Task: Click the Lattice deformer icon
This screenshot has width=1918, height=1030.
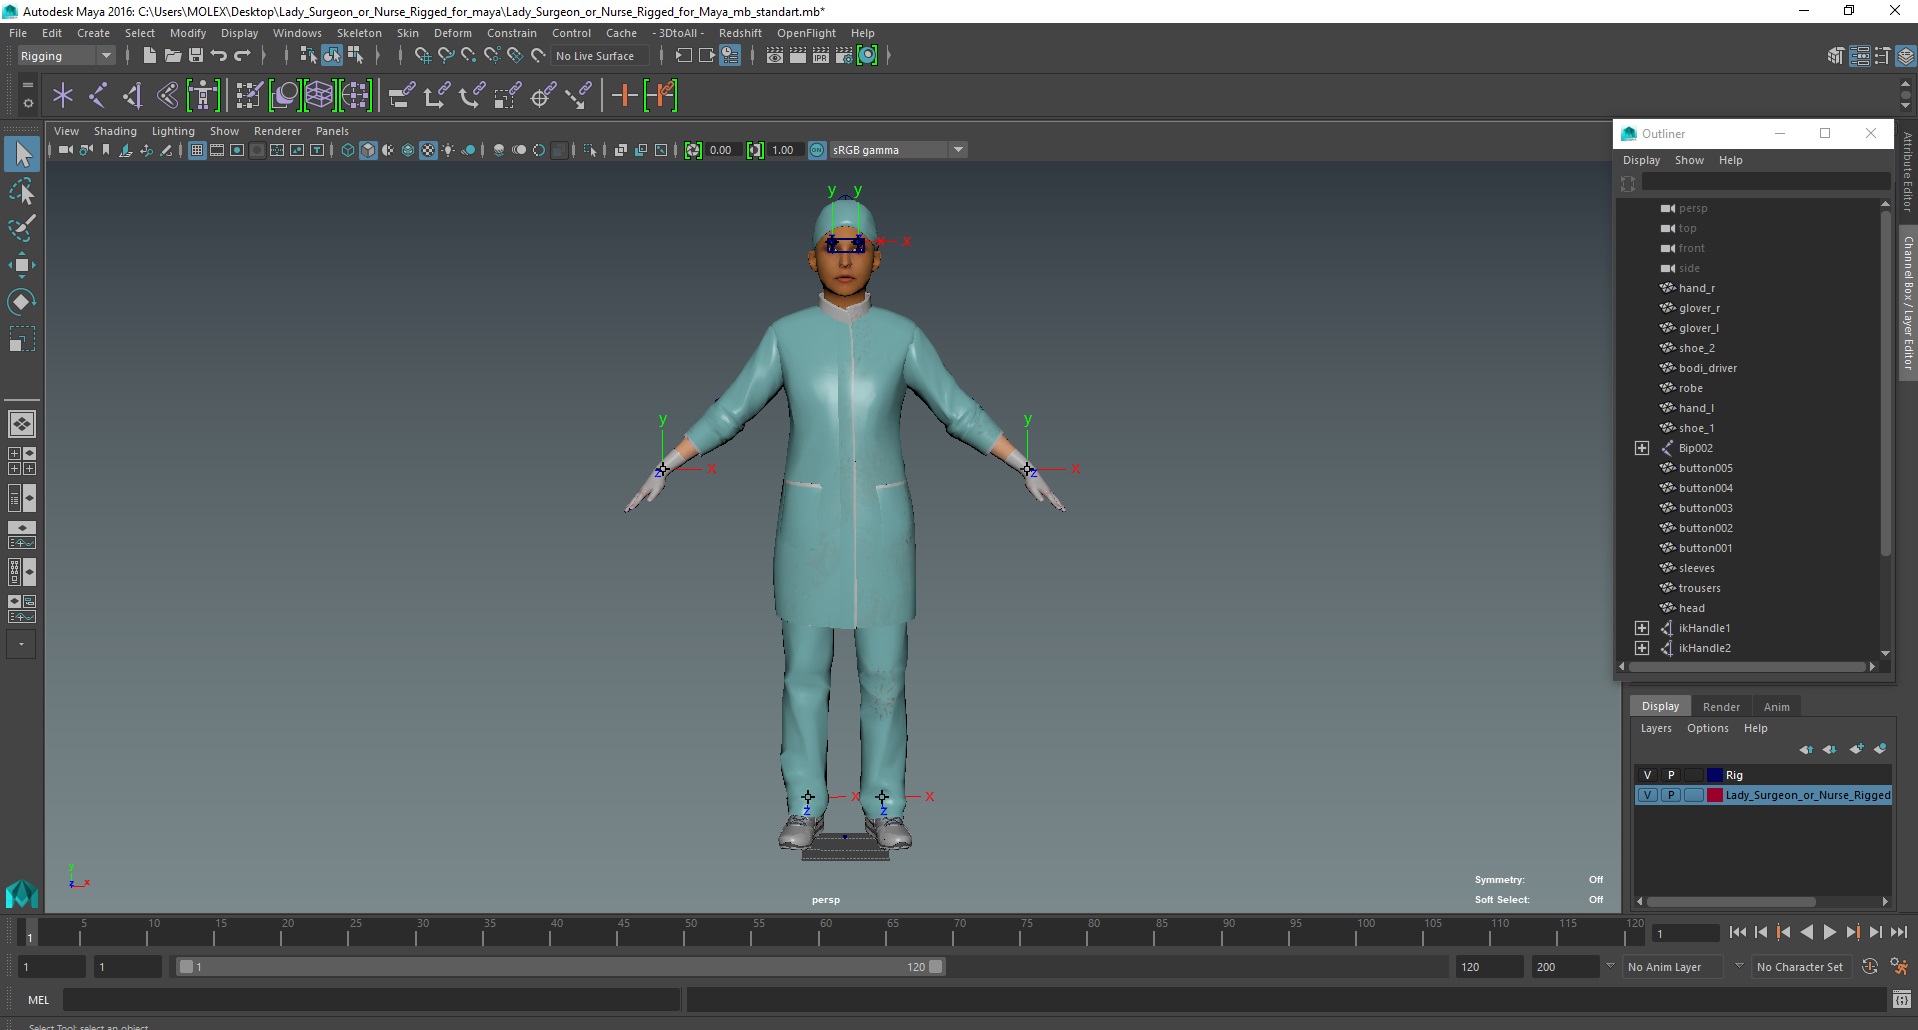Action: coord(319,96)
